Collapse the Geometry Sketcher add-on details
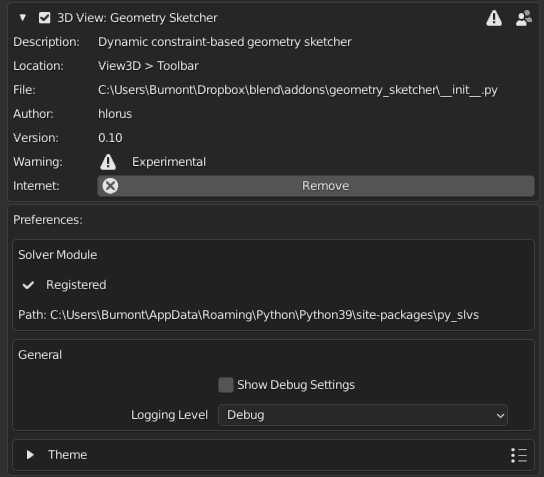 tap(23, 17)
